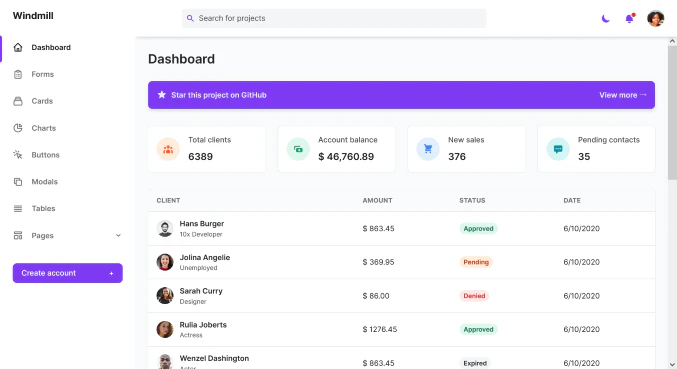Navigate to Charts page
The image size is (677, 369).
[x=44, y=128]
